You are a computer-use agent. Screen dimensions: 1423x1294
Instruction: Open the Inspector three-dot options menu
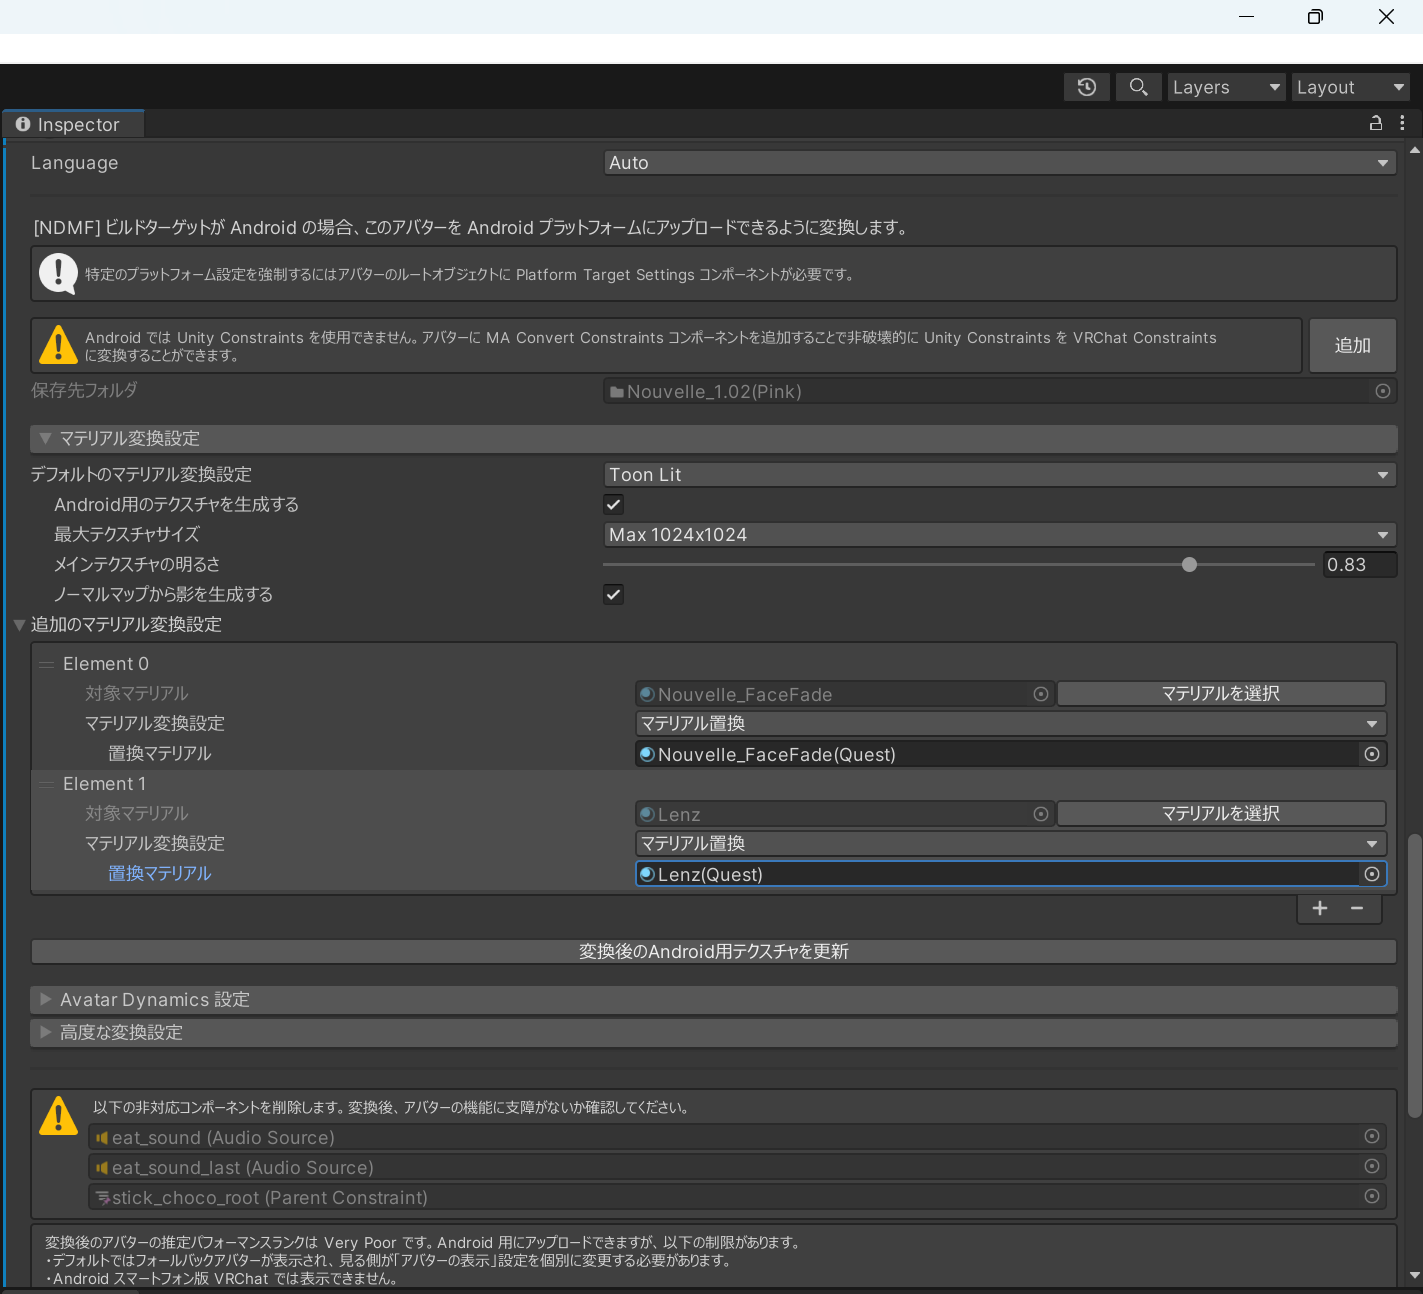click(1402, 123)
